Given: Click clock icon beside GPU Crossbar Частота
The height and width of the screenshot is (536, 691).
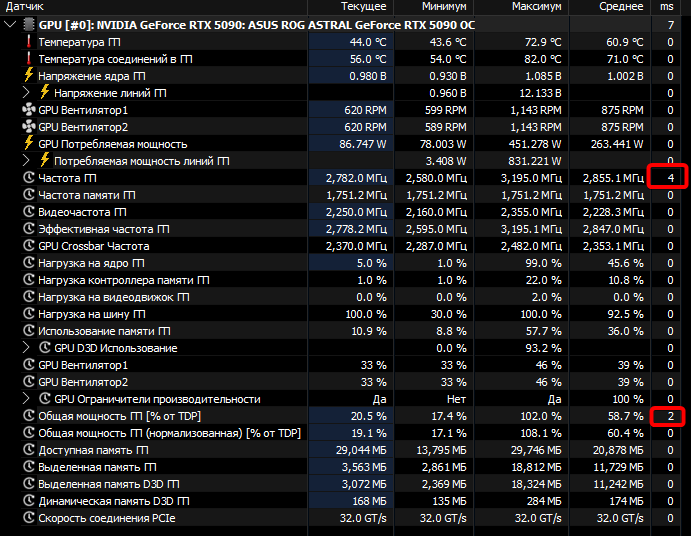Looking at the screenshot, I should pos(29,246).
